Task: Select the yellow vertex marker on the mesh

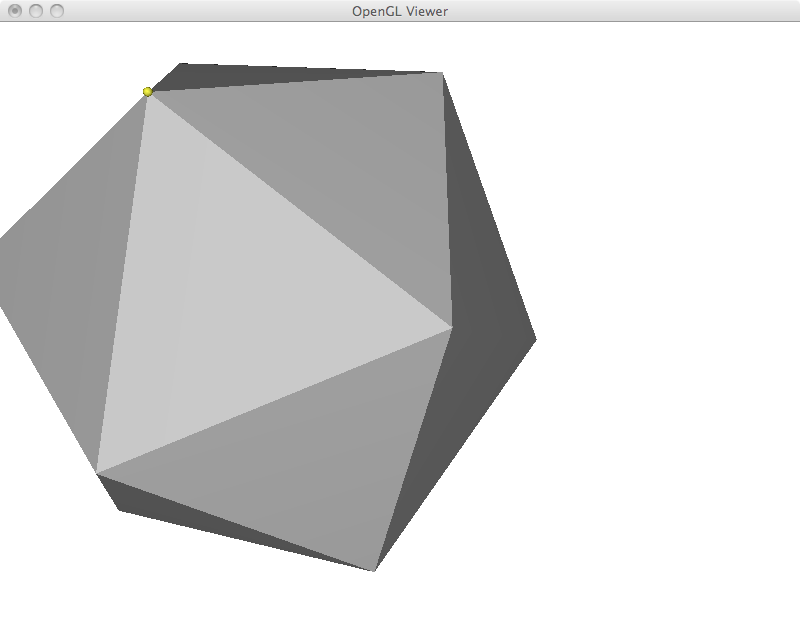Action: [147, 92]
